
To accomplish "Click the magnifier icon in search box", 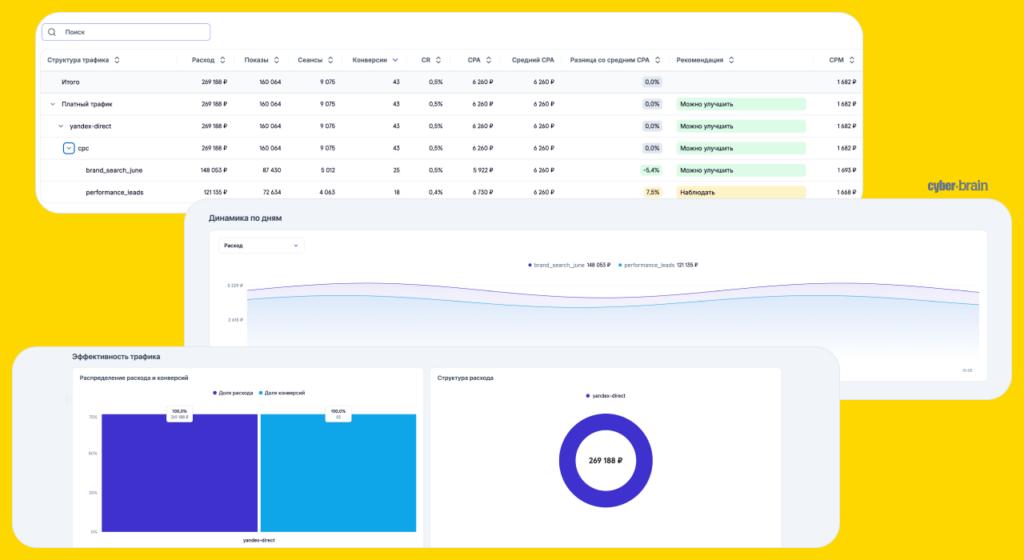I will [52, 32].
